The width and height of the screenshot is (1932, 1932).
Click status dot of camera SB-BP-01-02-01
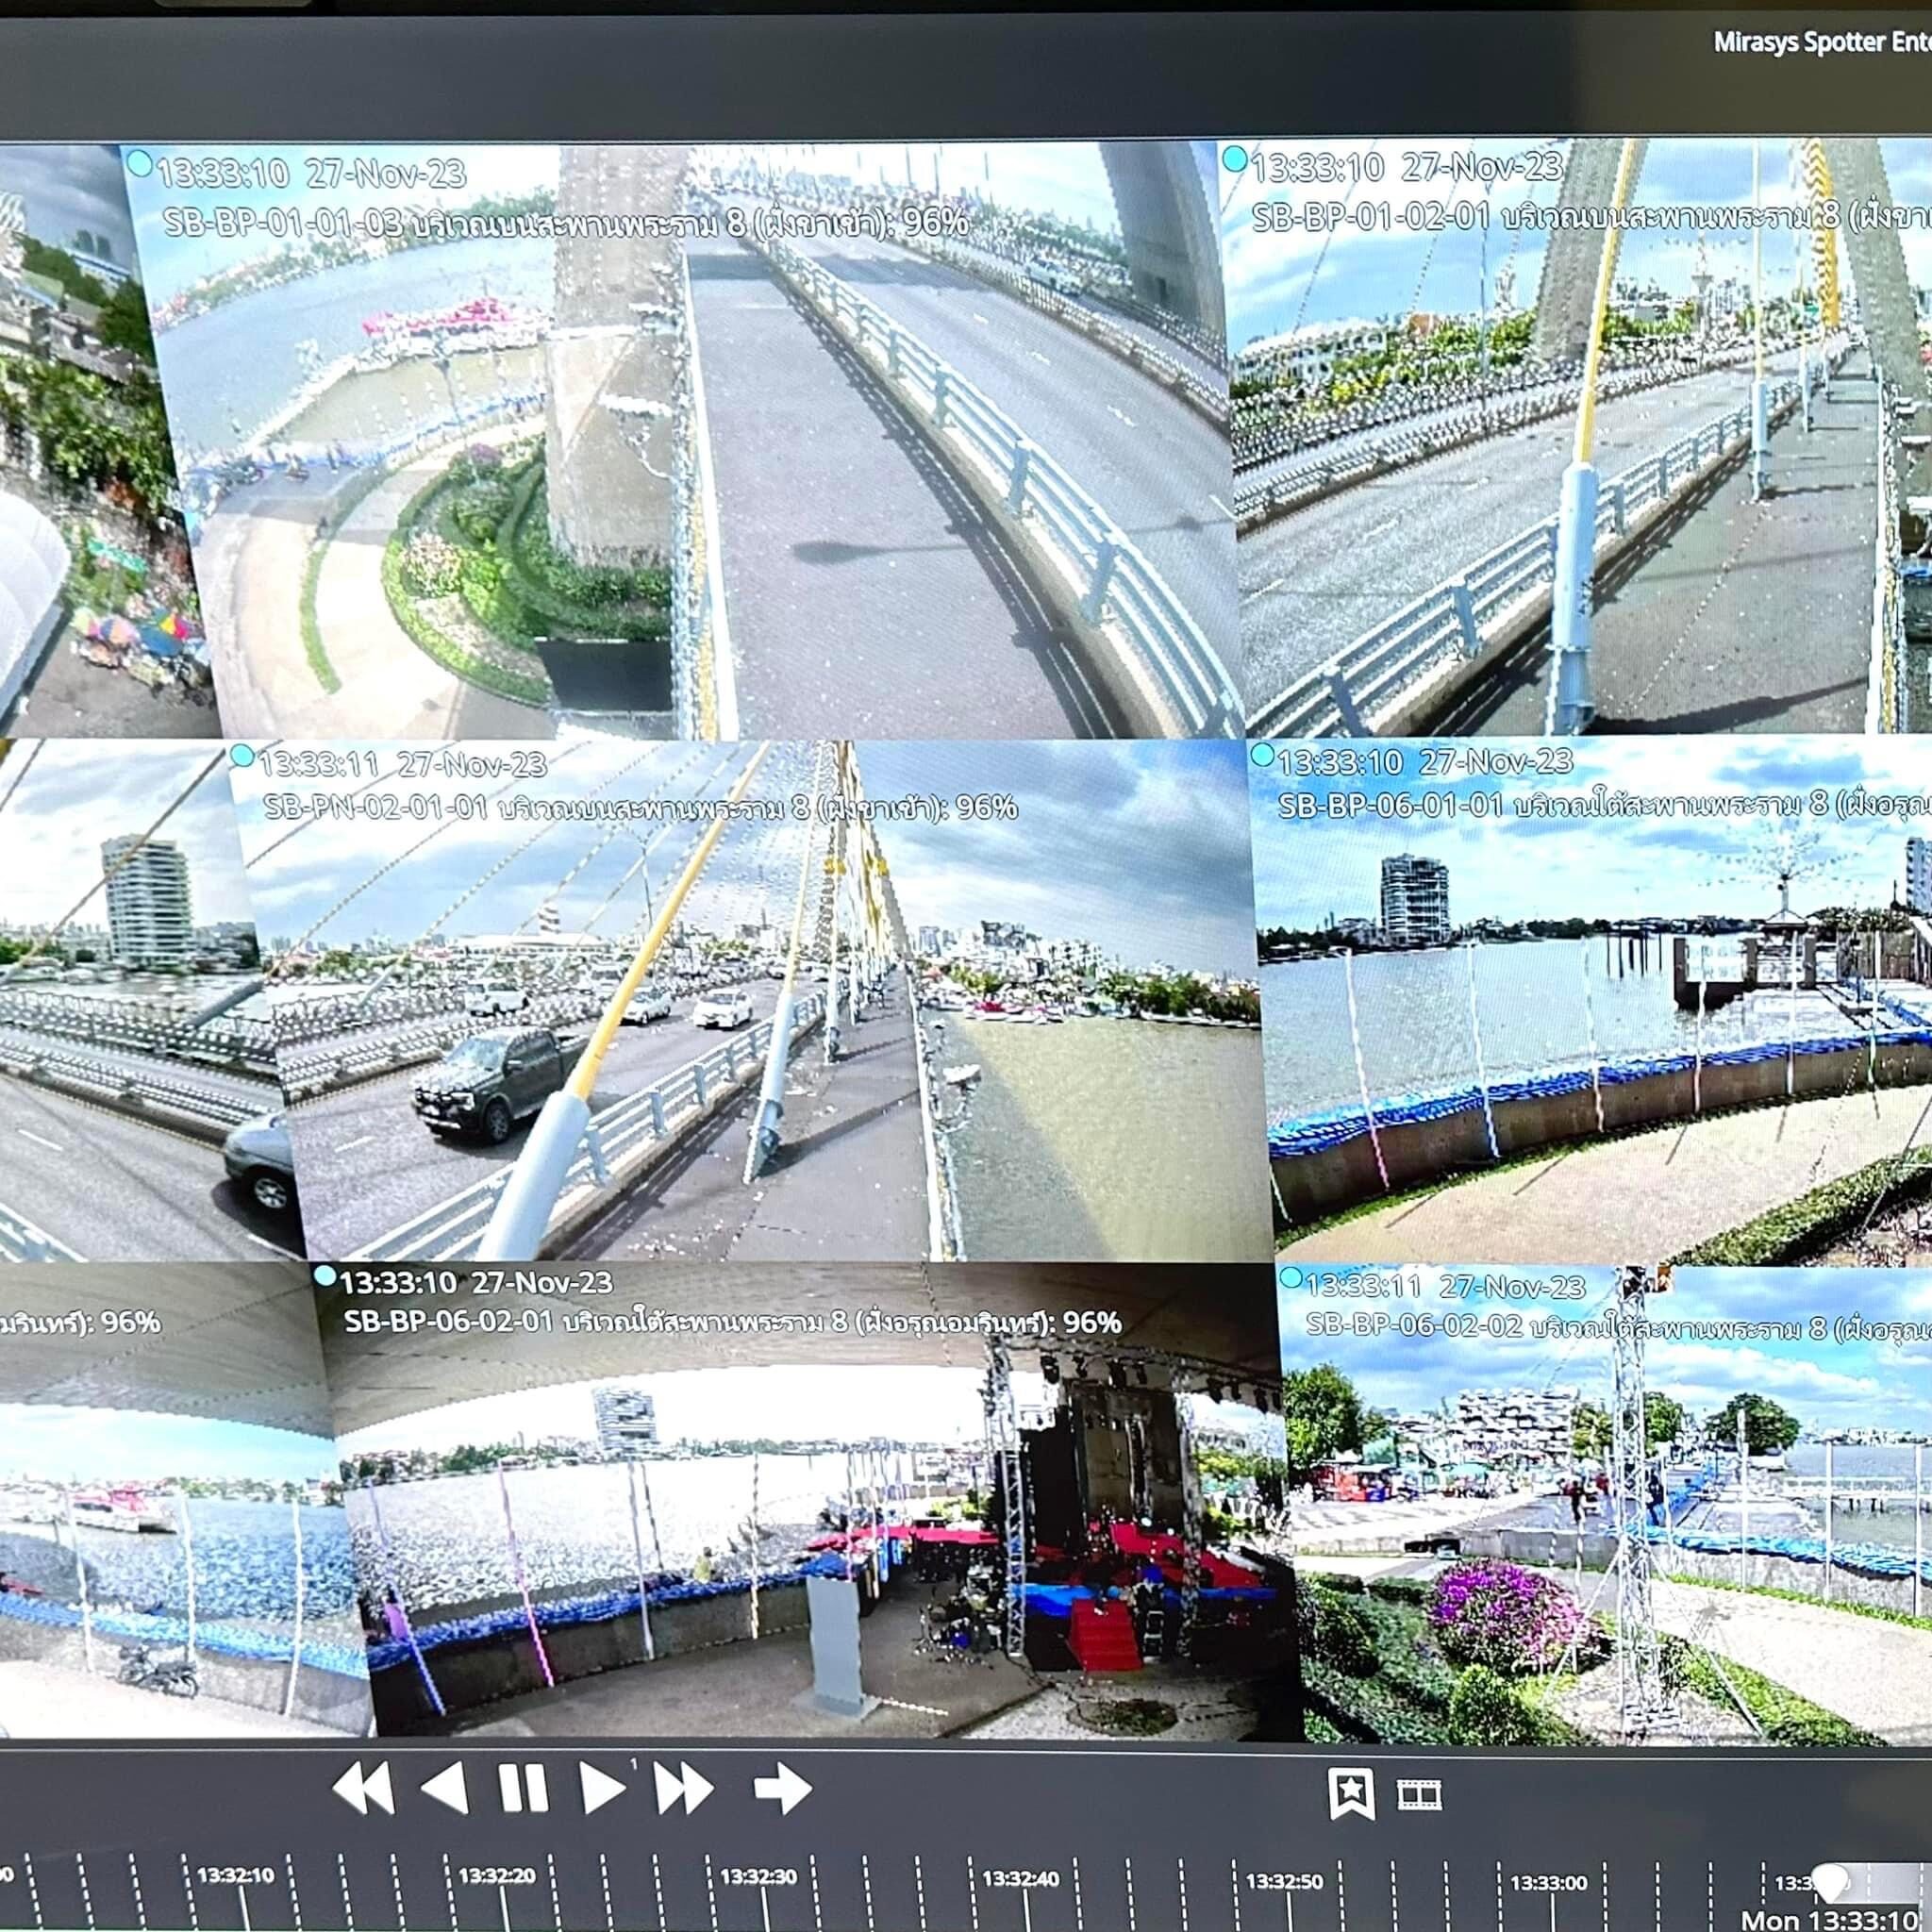pos(1235,159)
